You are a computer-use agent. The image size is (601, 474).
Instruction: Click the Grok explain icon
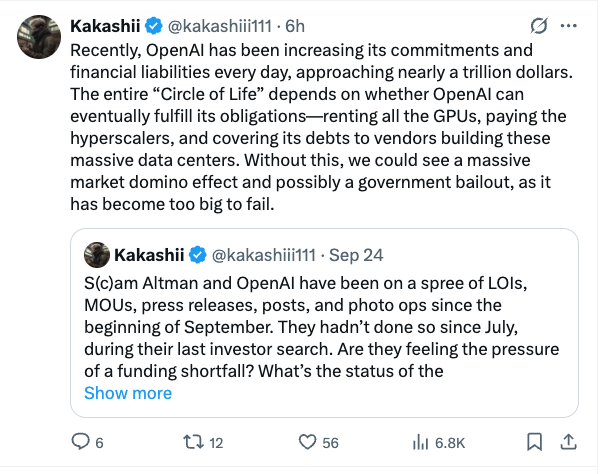tap(539, 25)
